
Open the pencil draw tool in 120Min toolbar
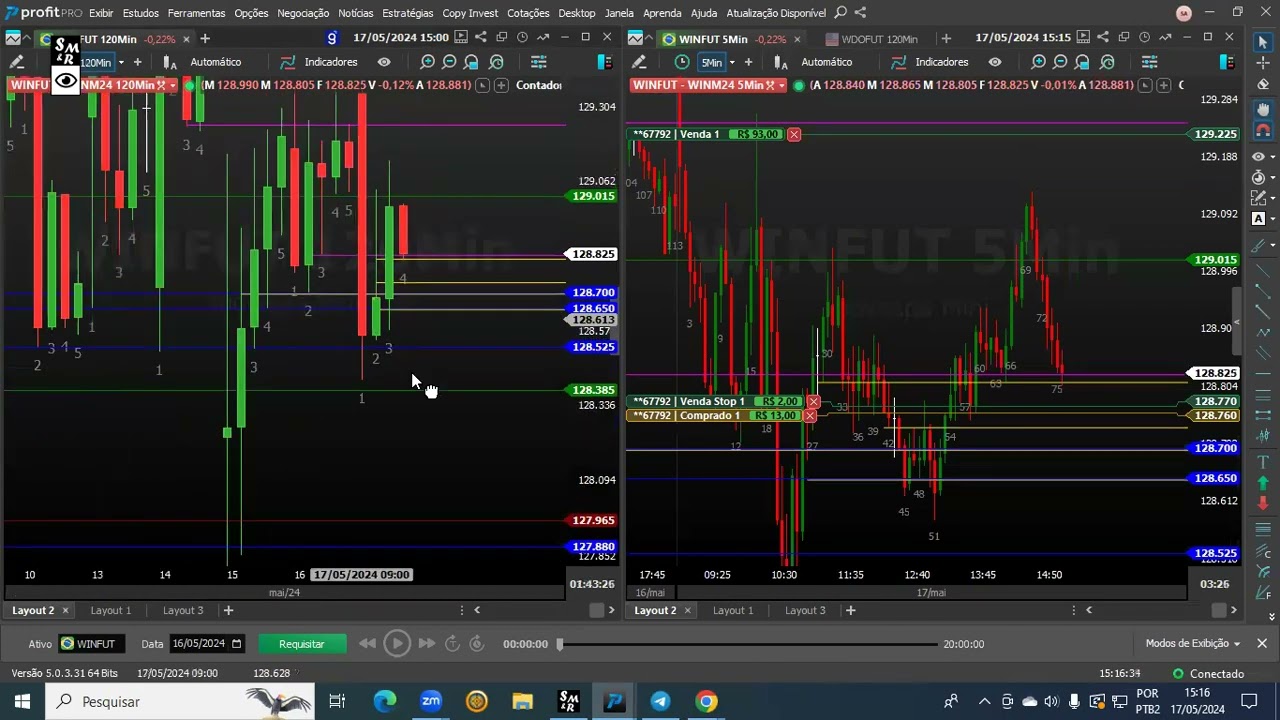[x=17, y=62]
